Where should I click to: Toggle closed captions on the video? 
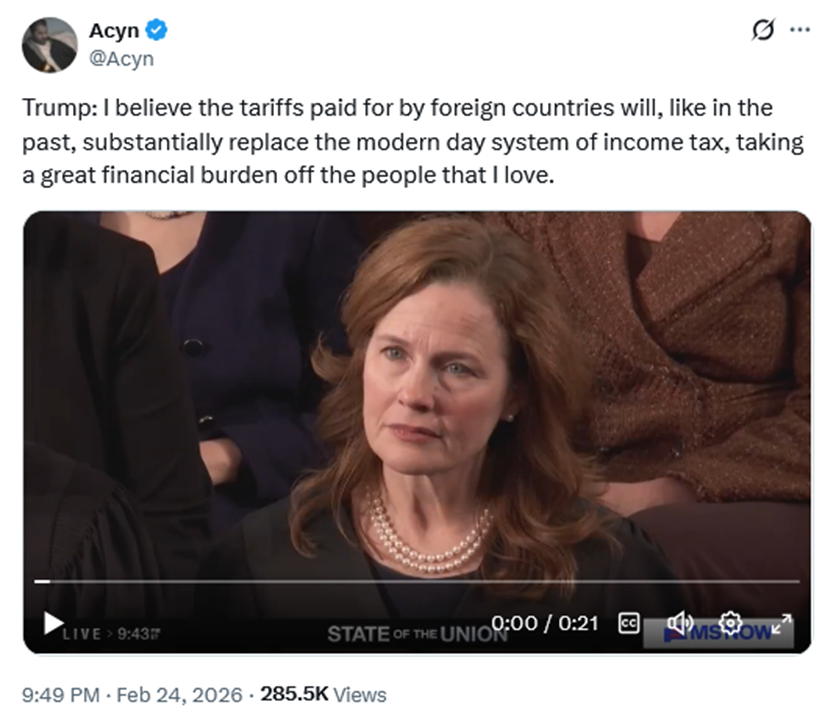(629, 623)
